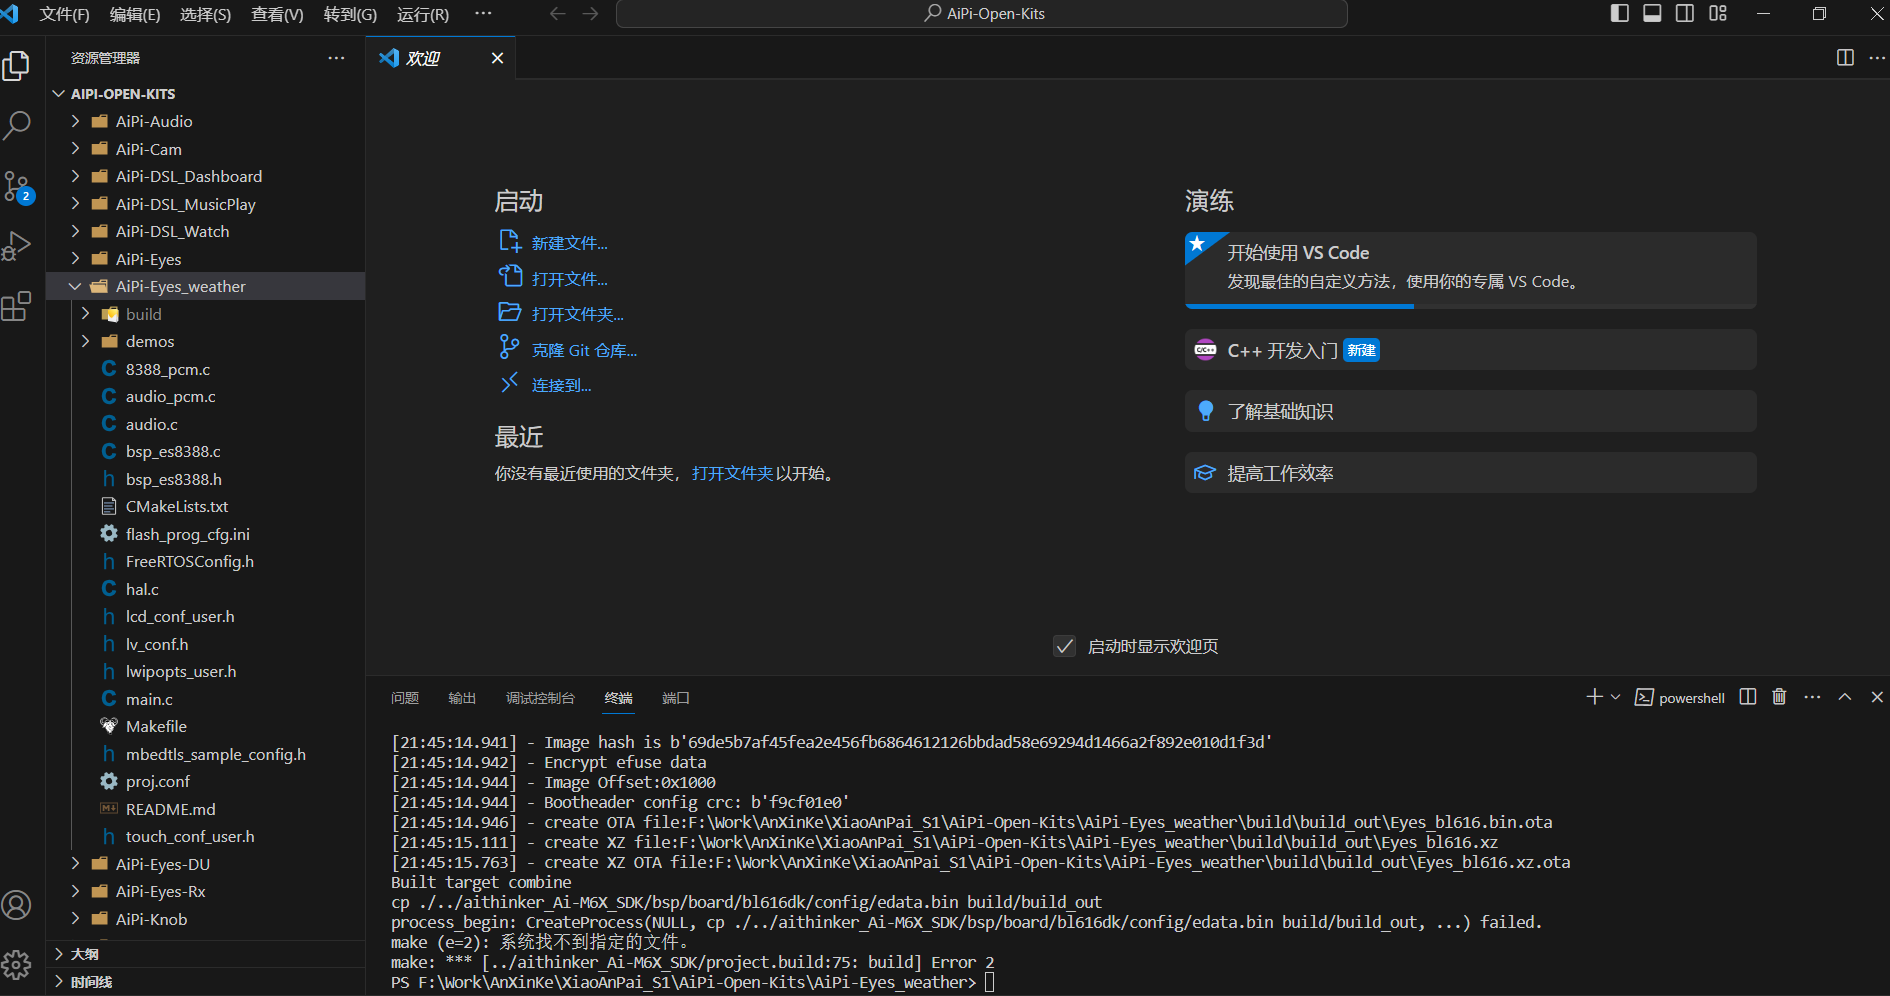
Task: Open terminal panel more actions ellipsis
Action: (x=1812, y=697)
